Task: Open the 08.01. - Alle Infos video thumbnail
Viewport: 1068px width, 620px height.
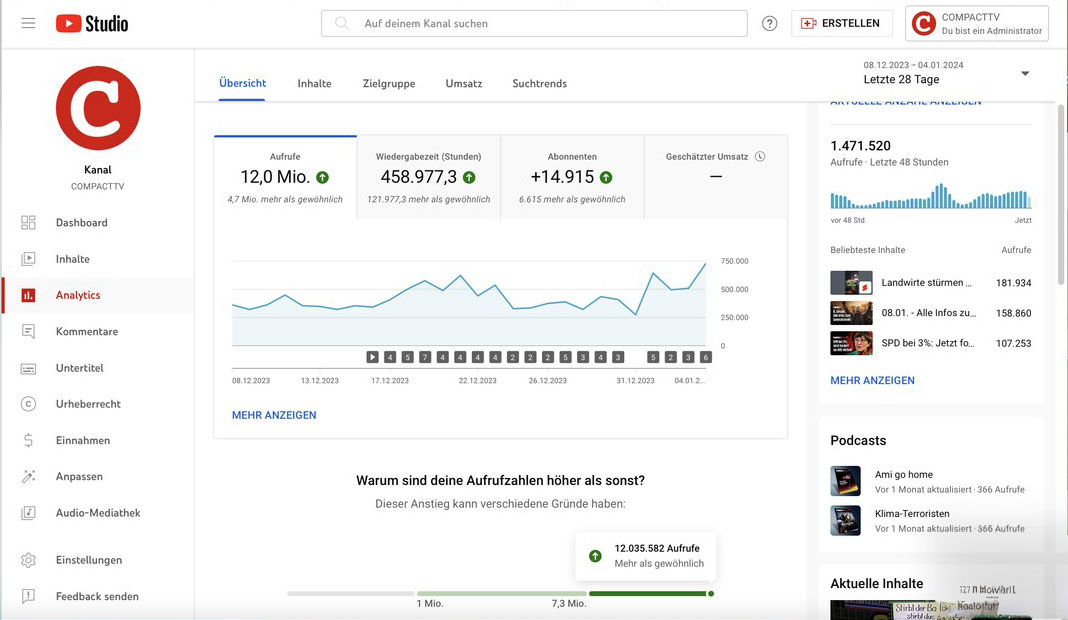Action: click(x=851, y=313)
